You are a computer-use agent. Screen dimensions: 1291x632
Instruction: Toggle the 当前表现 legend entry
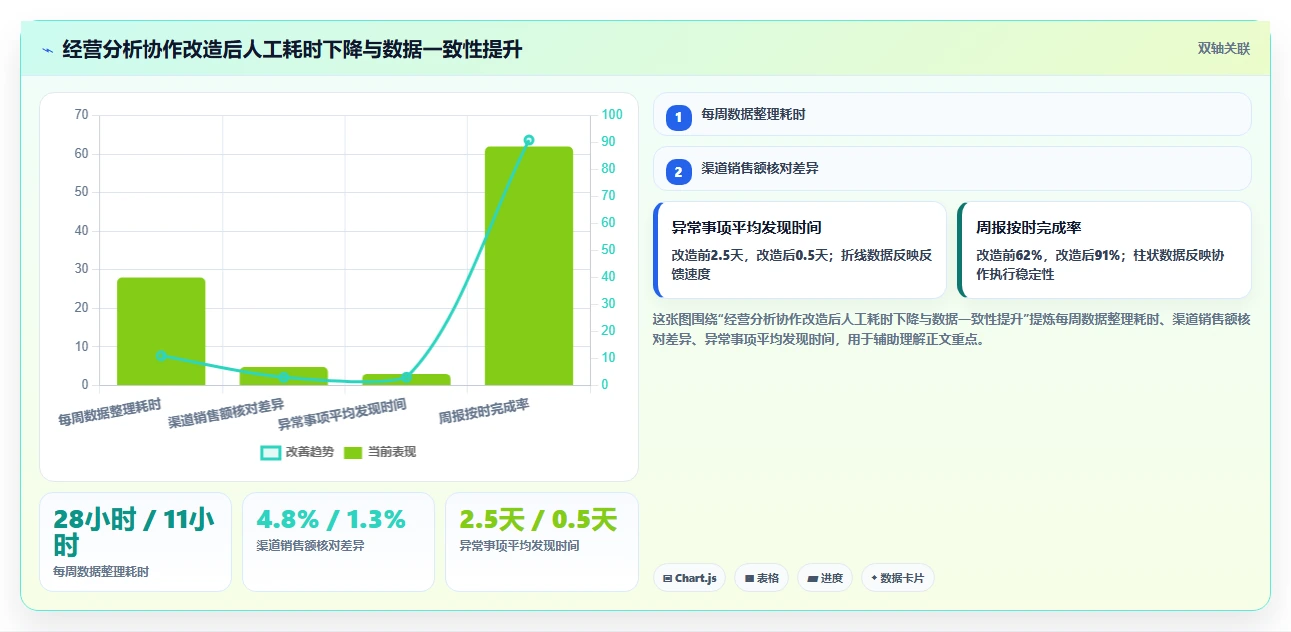[380, 452]
